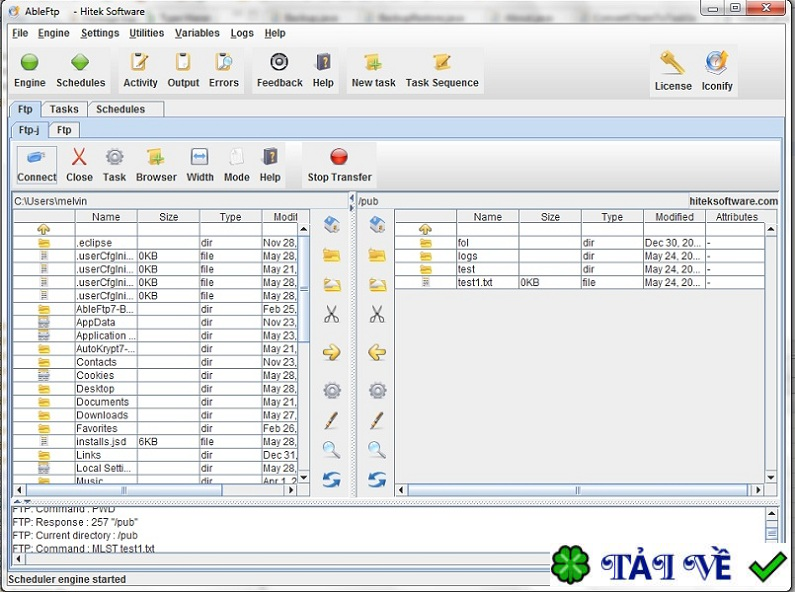Sort local files by Size column
The width and height of the screenshot is (795, 592).
point(168,217)
